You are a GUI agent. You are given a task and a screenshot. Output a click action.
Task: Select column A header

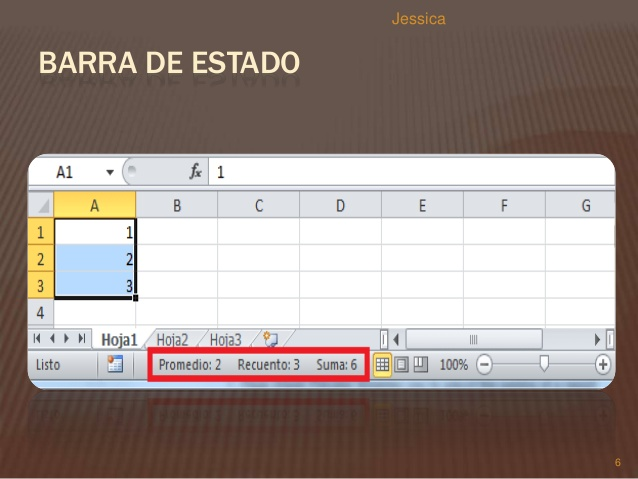[x=94, y=206]
